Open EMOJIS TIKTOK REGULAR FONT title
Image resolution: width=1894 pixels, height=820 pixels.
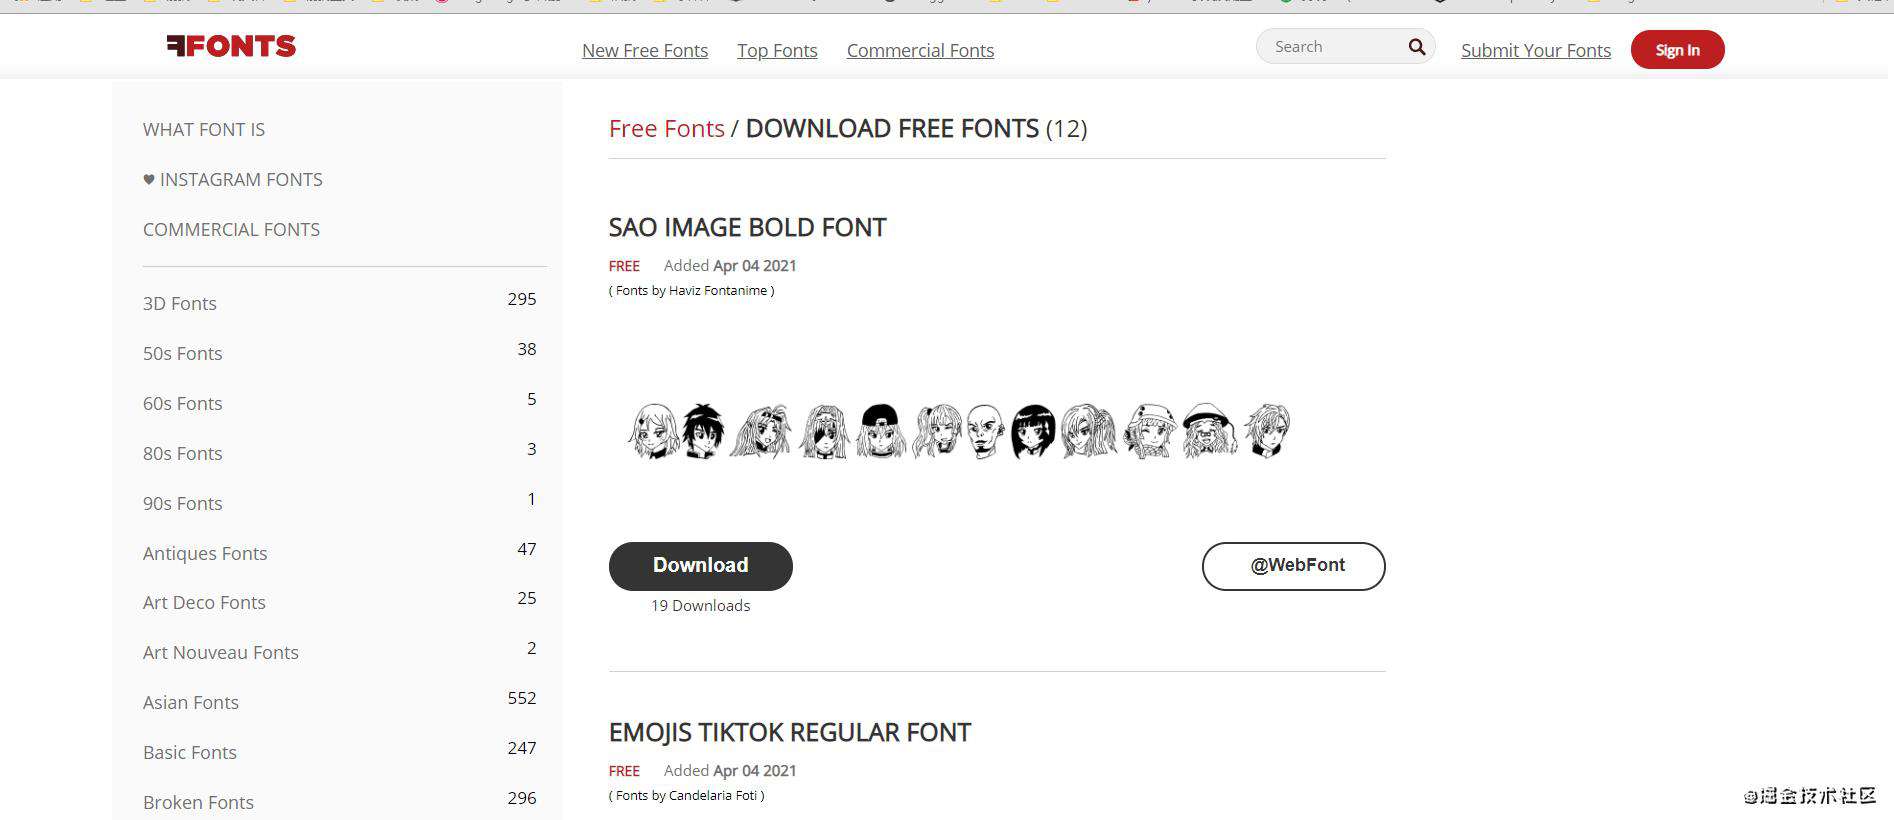coord(790,733)
